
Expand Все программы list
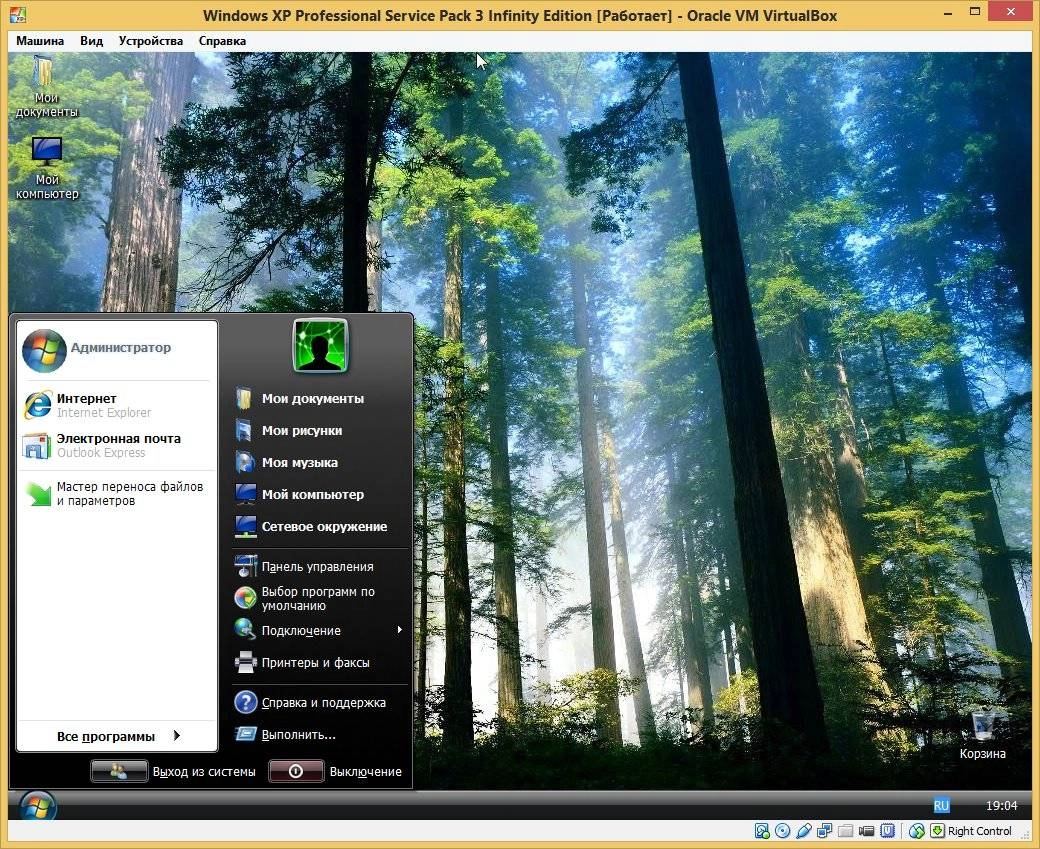pos(117,736)
